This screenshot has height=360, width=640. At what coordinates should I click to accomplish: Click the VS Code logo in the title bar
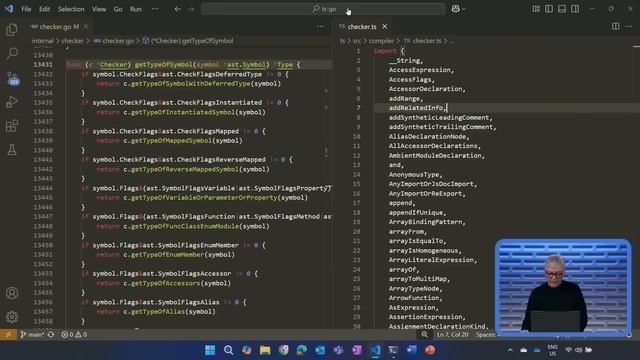(x=9, y=9)
